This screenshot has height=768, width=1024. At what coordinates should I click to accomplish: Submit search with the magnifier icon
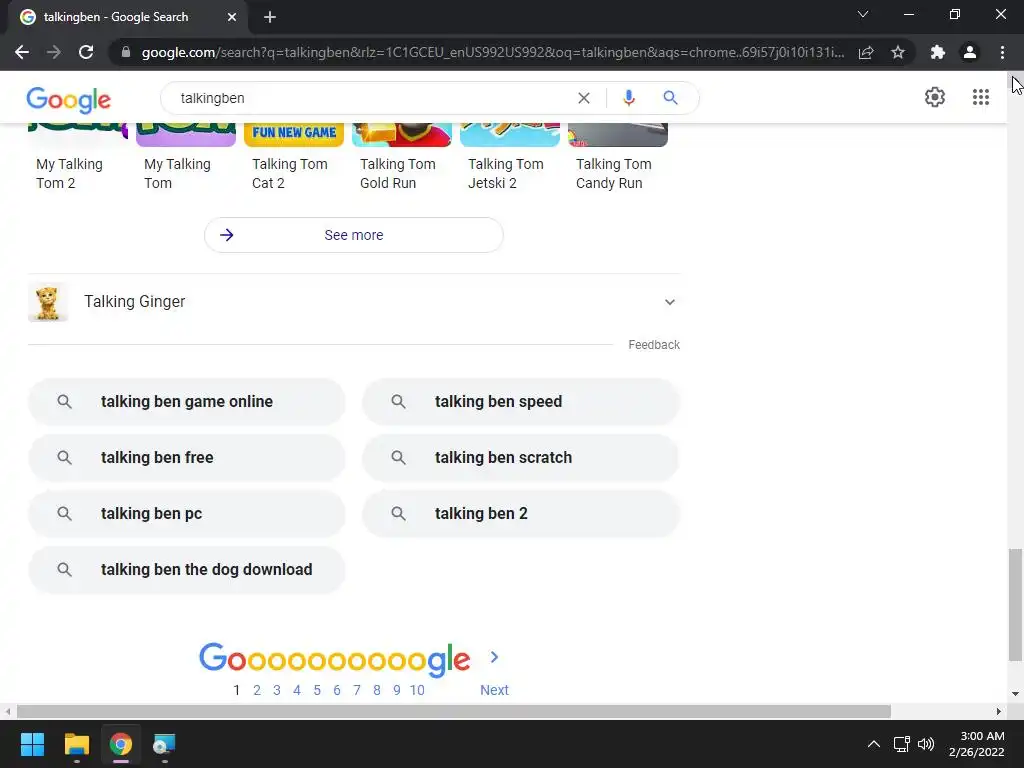[670, 98]
